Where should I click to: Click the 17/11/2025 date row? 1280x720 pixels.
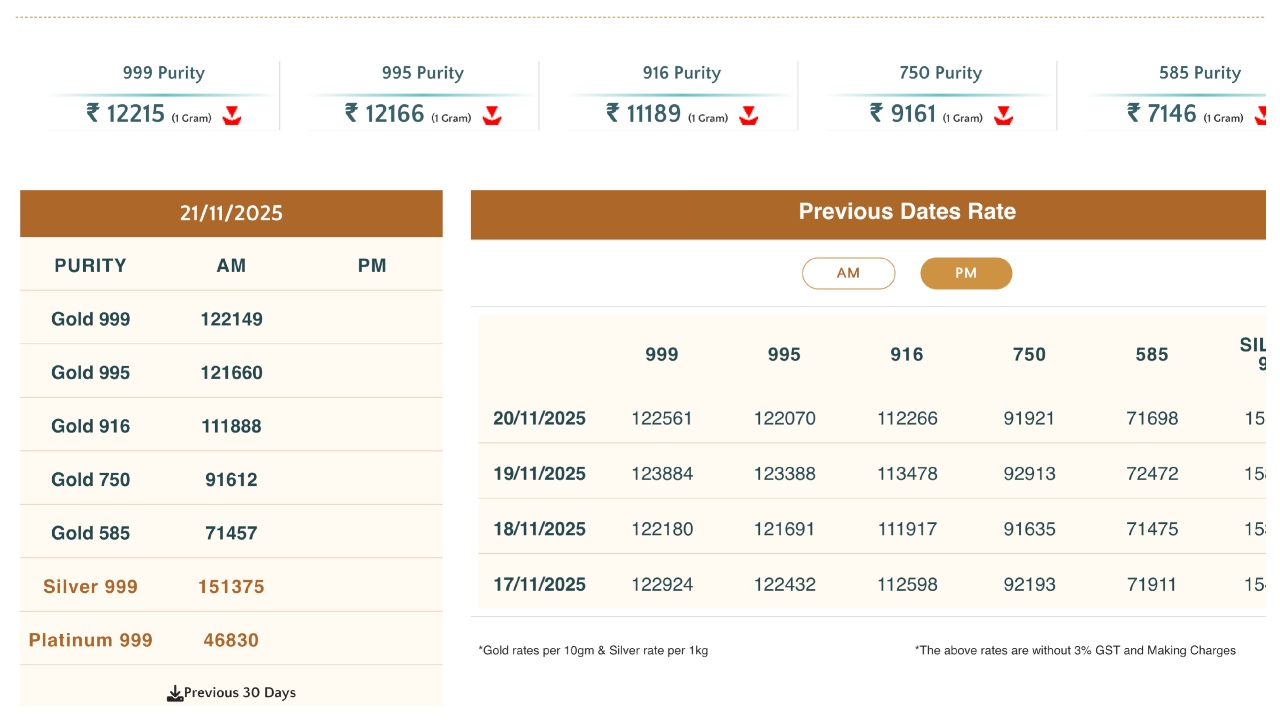[539, 585]
